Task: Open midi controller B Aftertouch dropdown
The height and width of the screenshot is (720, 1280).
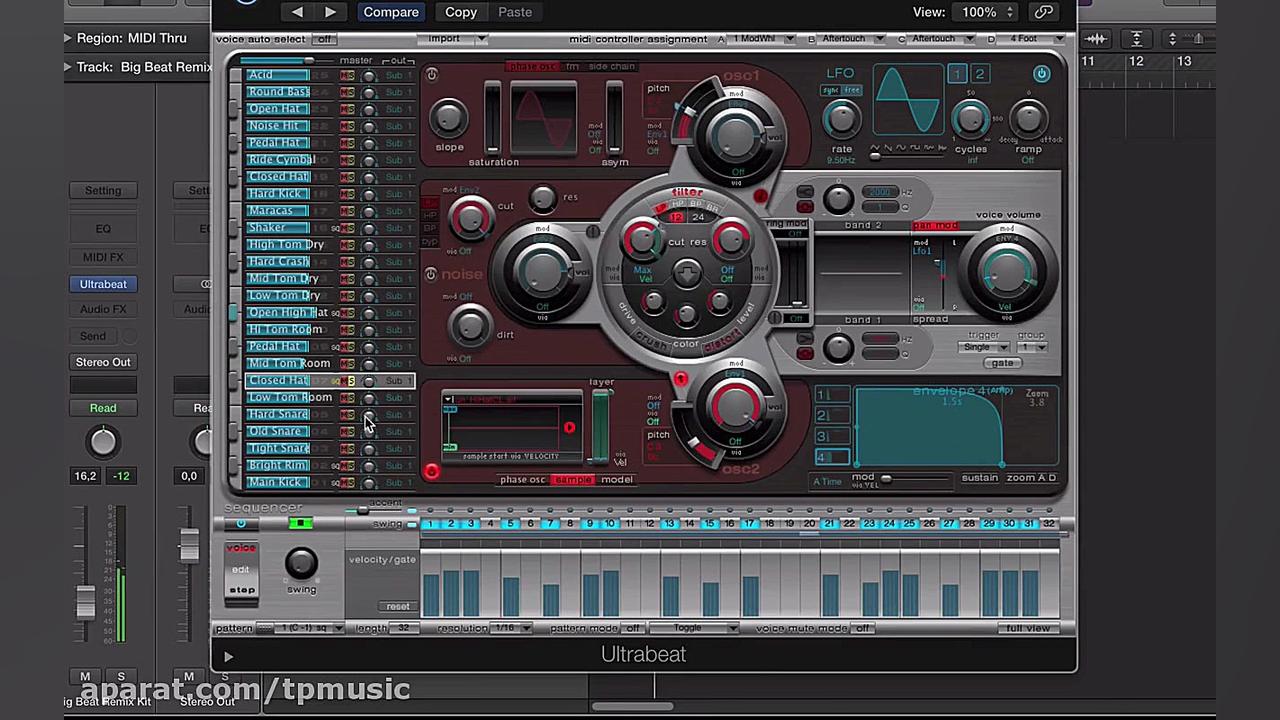Action: point(850,39)
